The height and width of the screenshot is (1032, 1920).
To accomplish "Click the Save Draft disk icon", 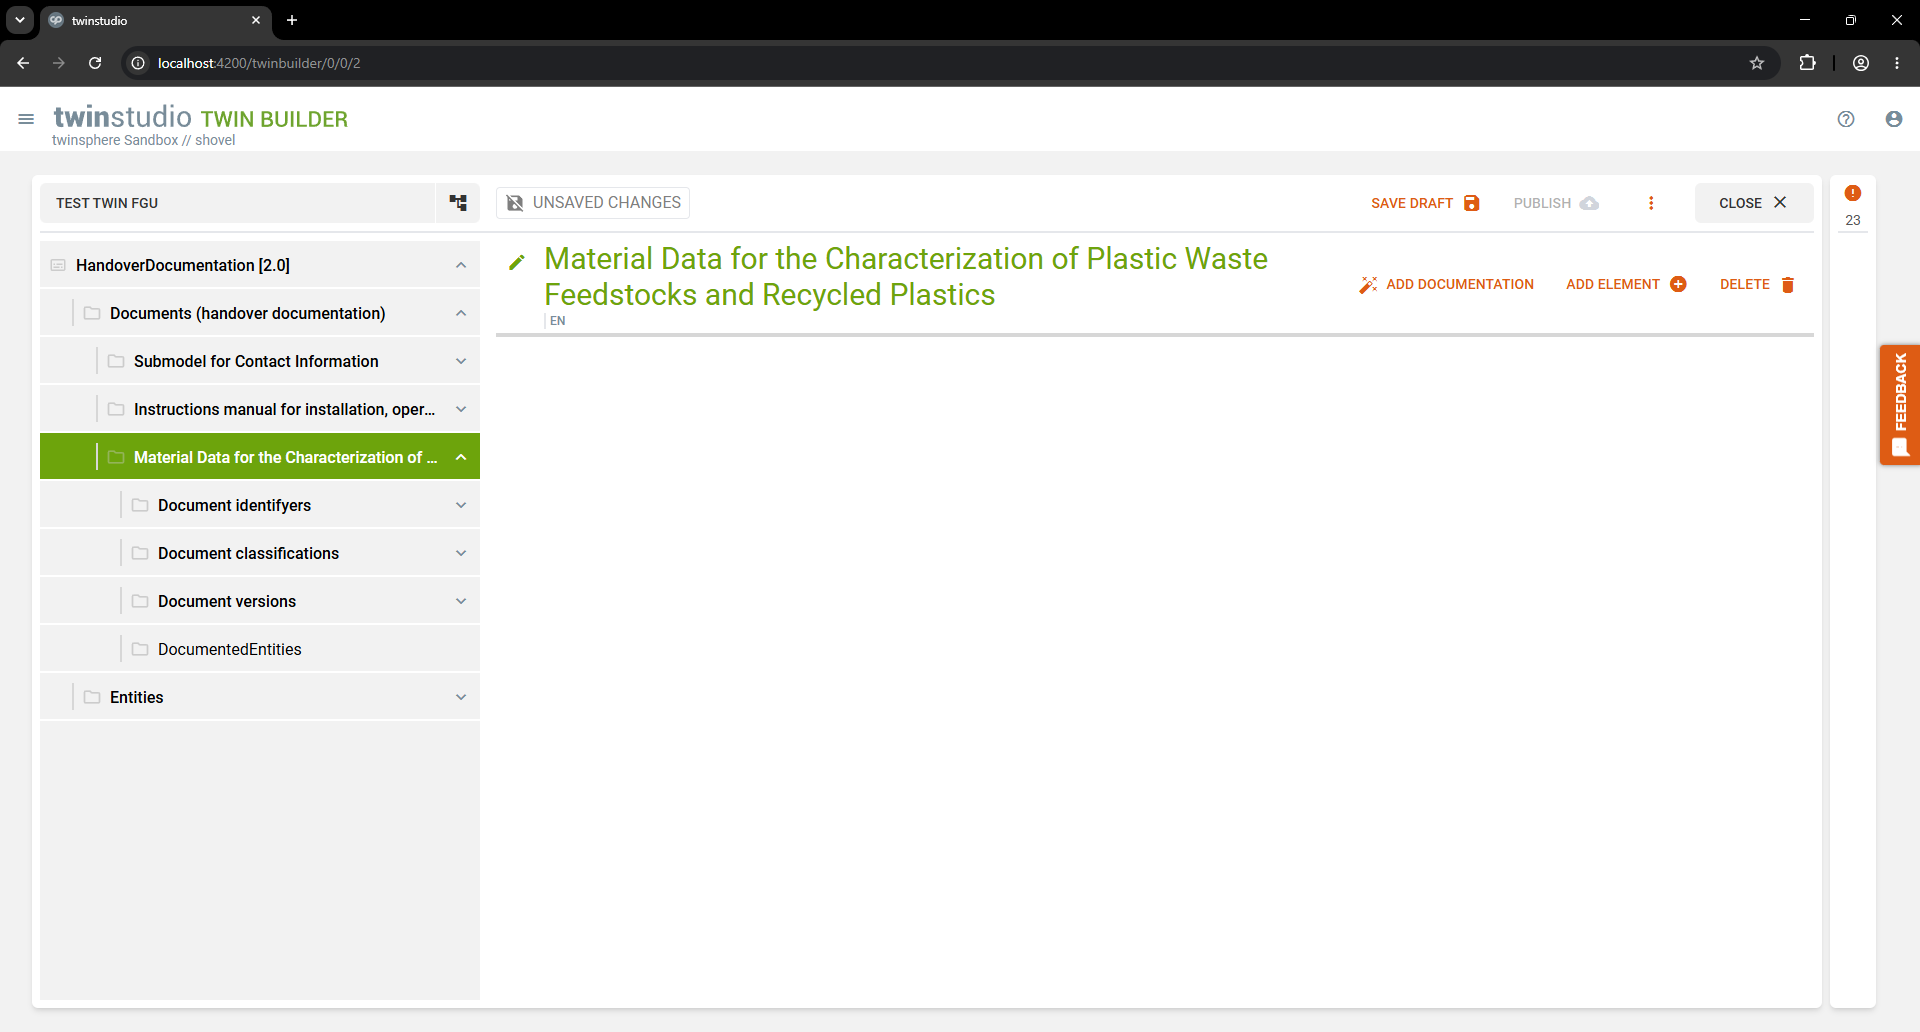I will (x=1472, y=203).
